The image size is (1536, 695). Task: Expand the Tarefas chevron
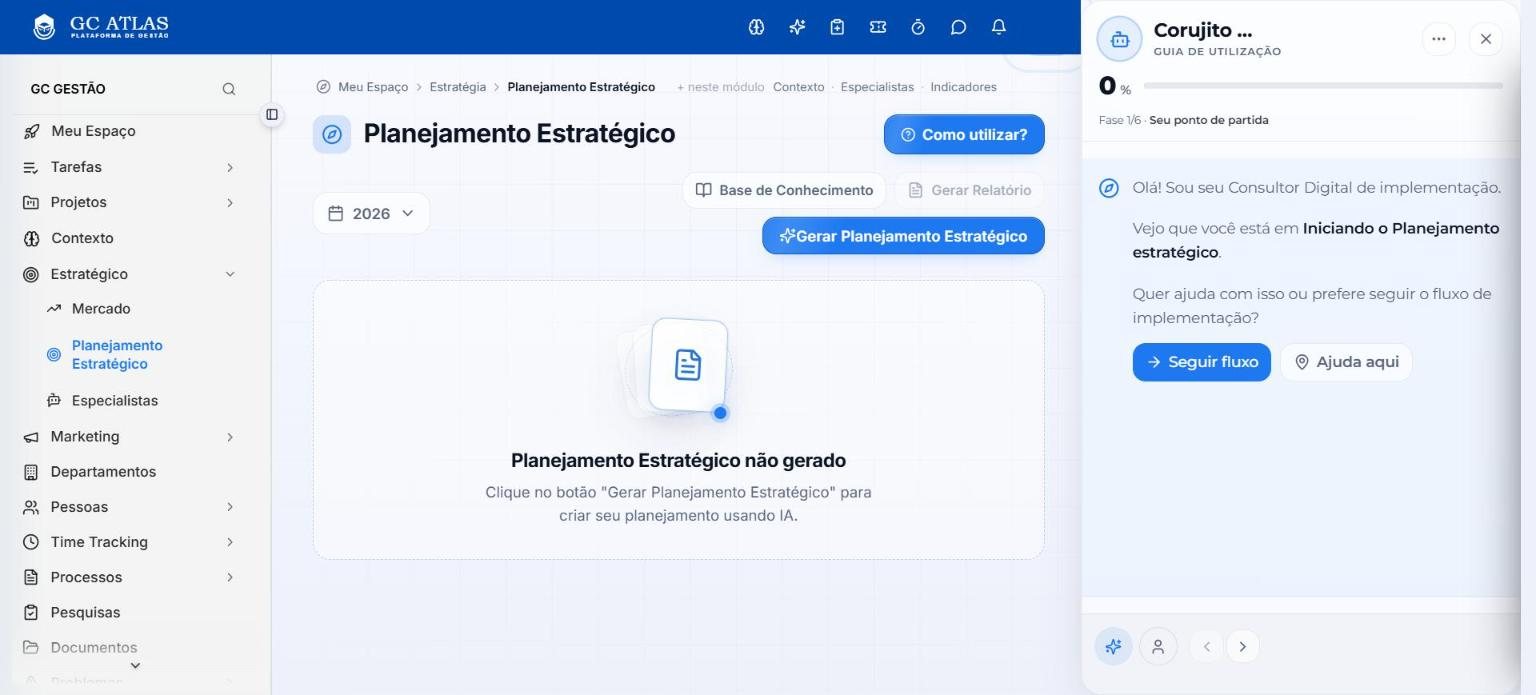(229, 167)
